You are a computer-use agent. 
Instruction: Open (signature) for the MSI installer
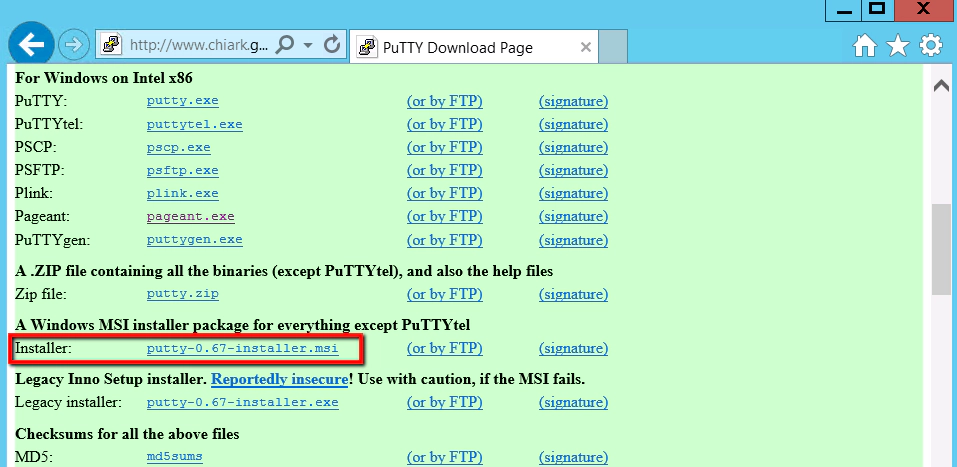(574, 349)
